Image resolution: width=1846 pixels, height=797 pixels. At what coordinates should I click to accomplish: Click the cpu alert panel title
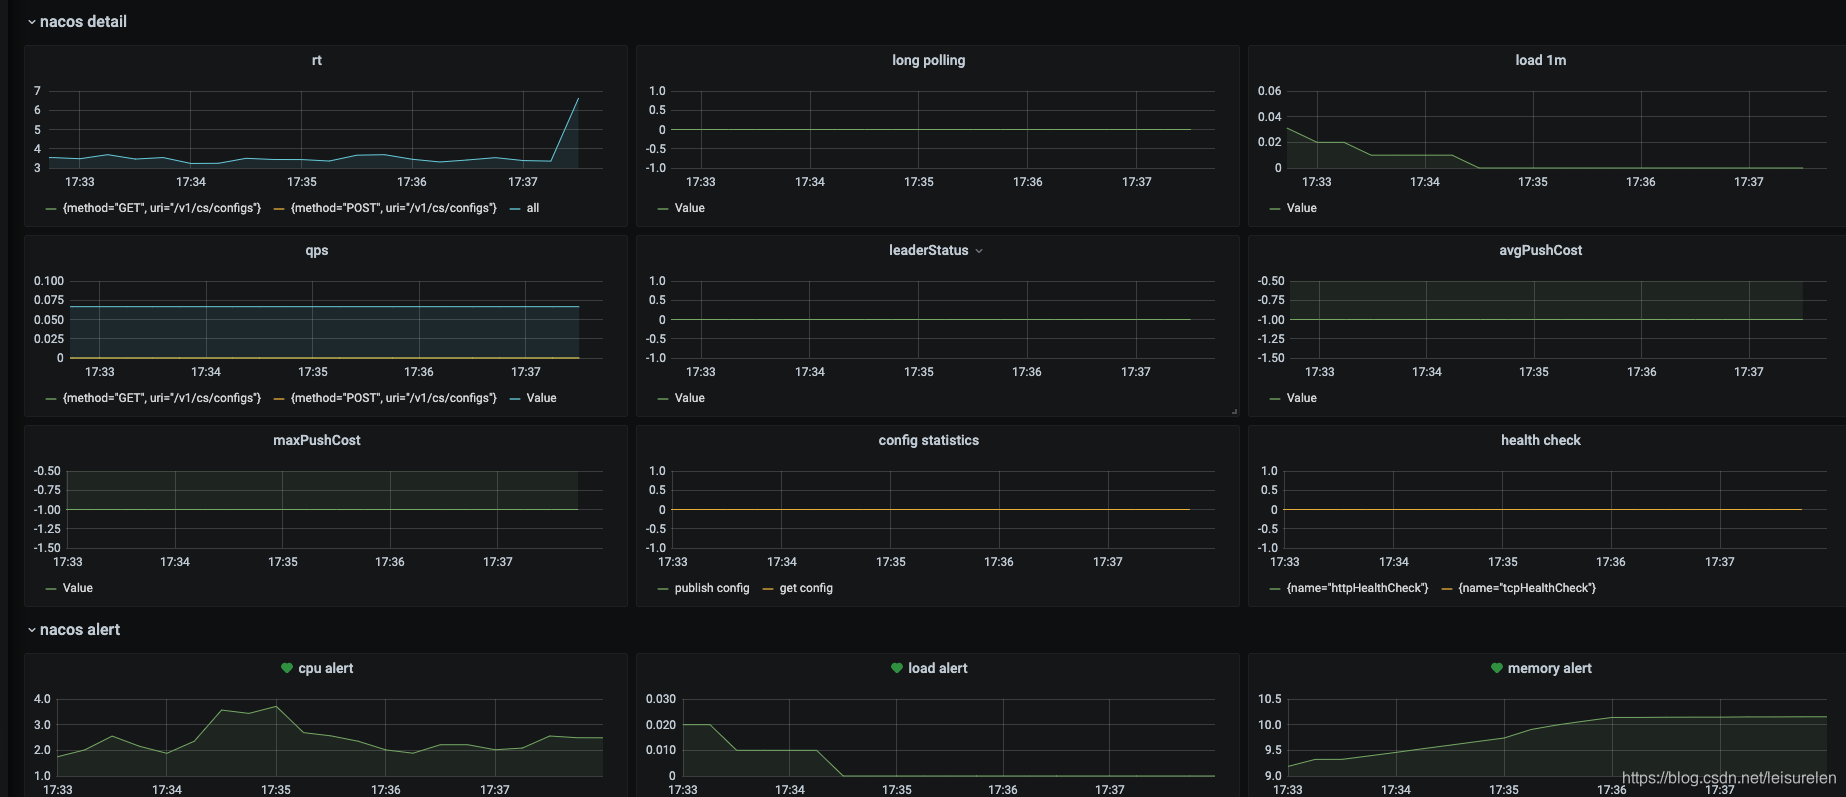point(326,668)
